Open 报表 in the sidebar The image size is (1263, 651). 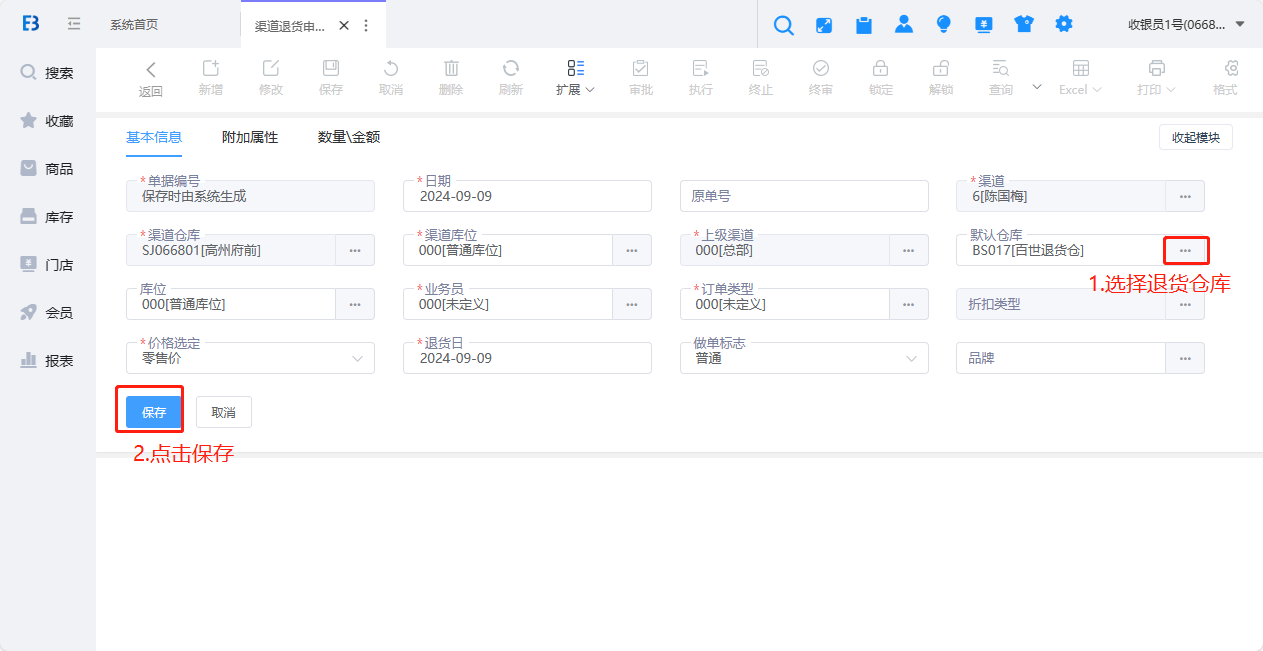pyautogui.click(x=48, y=361)
